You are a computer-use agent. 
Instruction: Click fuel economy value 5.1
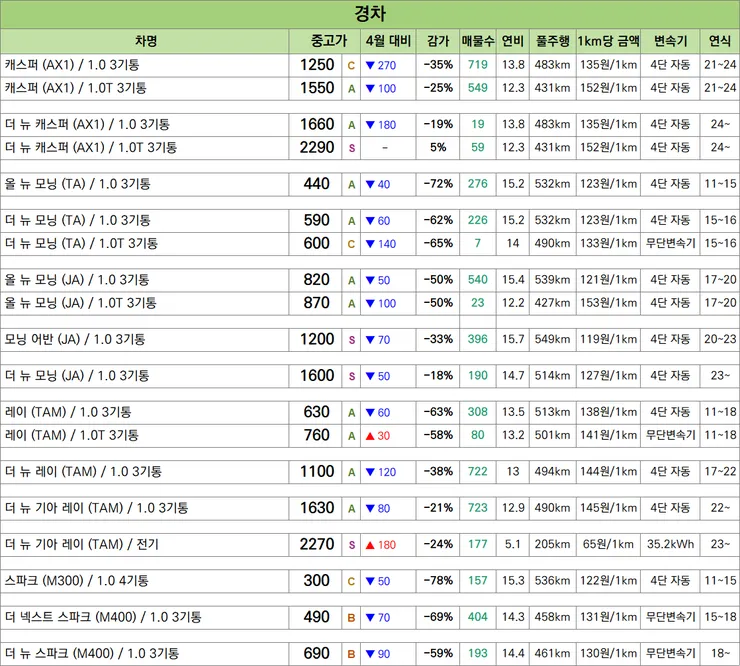513,544
